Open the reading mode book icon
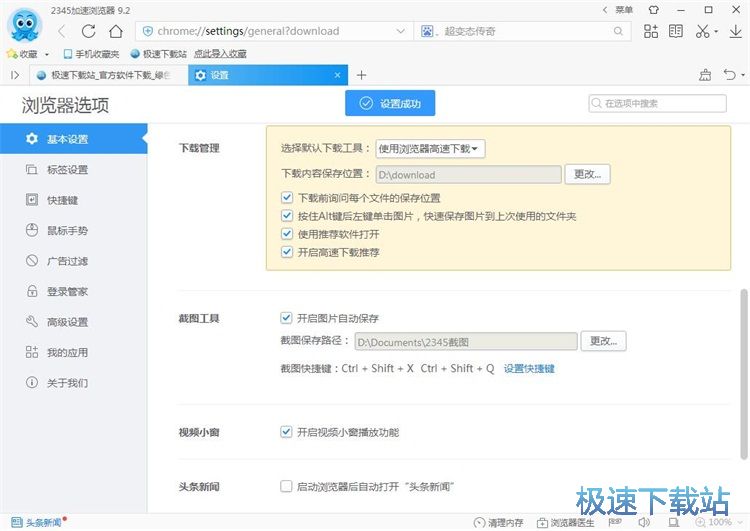The width and height of the screenshot is (750, 531). coord(676,31)
